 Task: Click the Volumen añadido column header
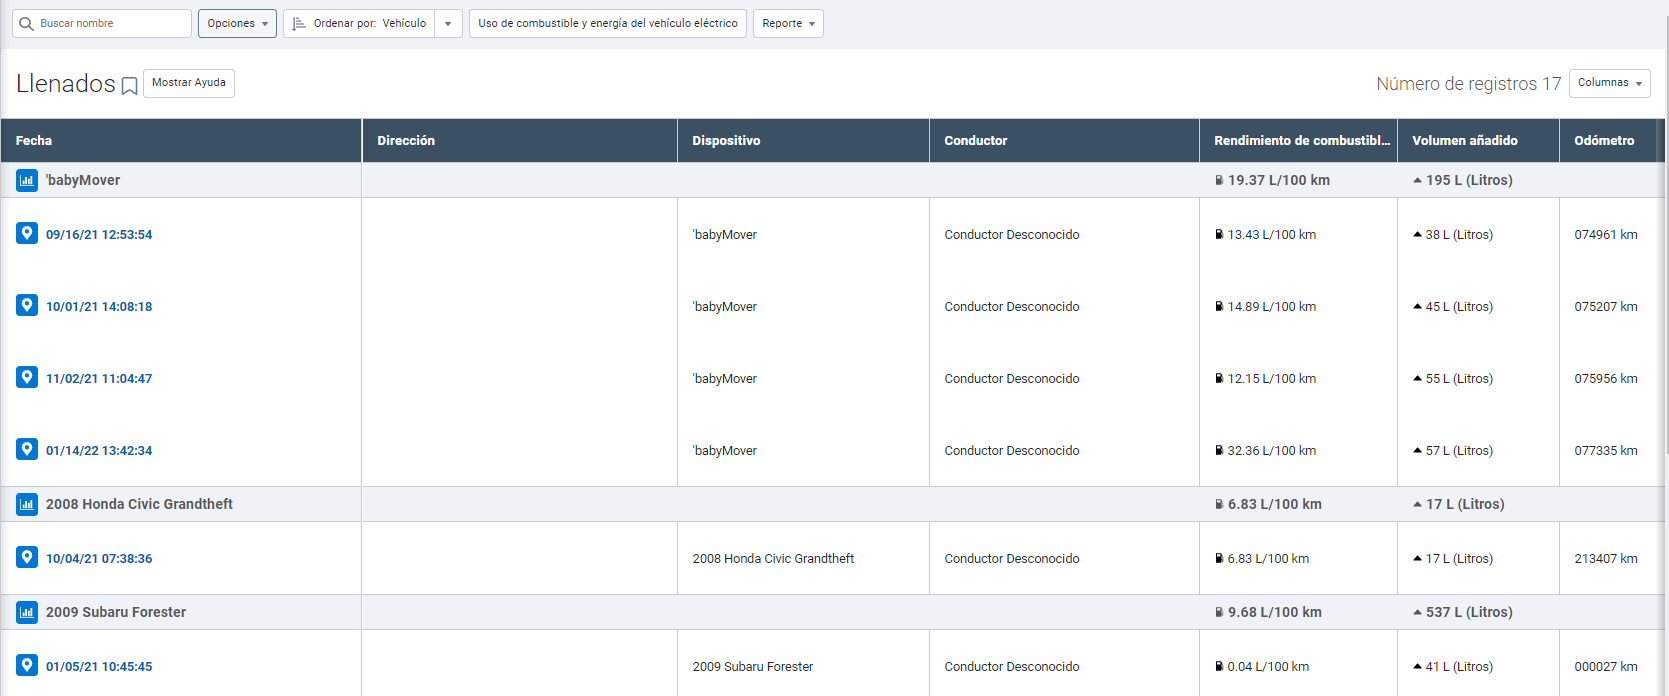pos(1464,141)
